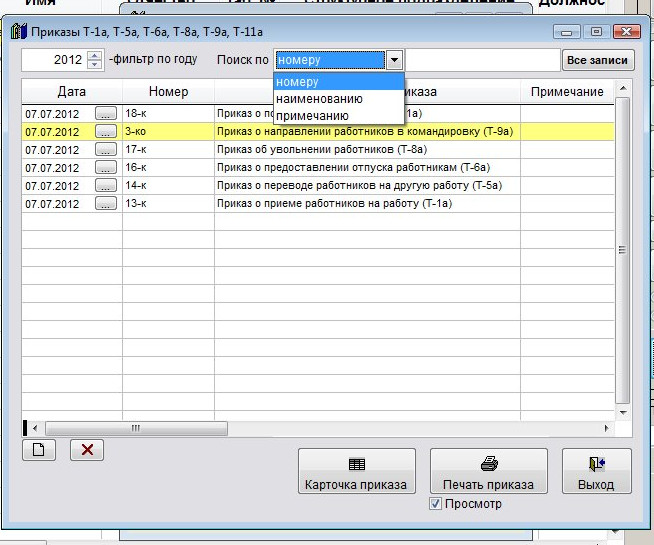The width and height of the screenshot is (654, 545).
Task: Maximize the Приказы window
Action: (x=596, y=32)
